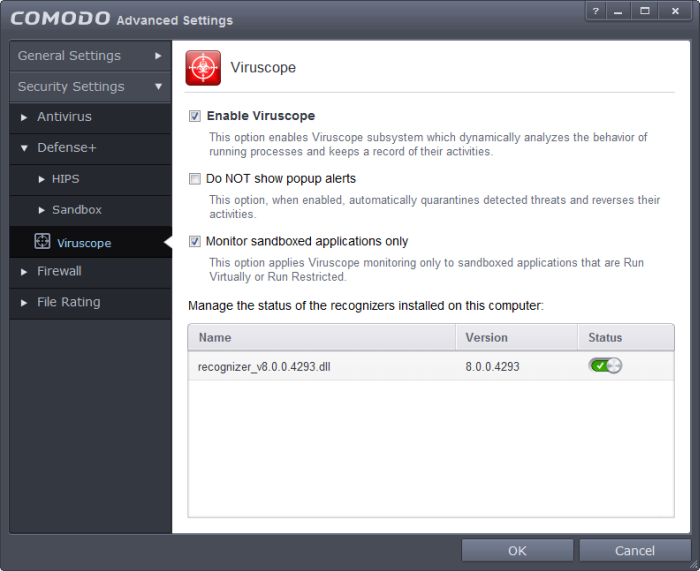Screen dimensions: 700x571
Task: Uncheck the Enable Viruscope checkbox
Action: click(195, 116)
